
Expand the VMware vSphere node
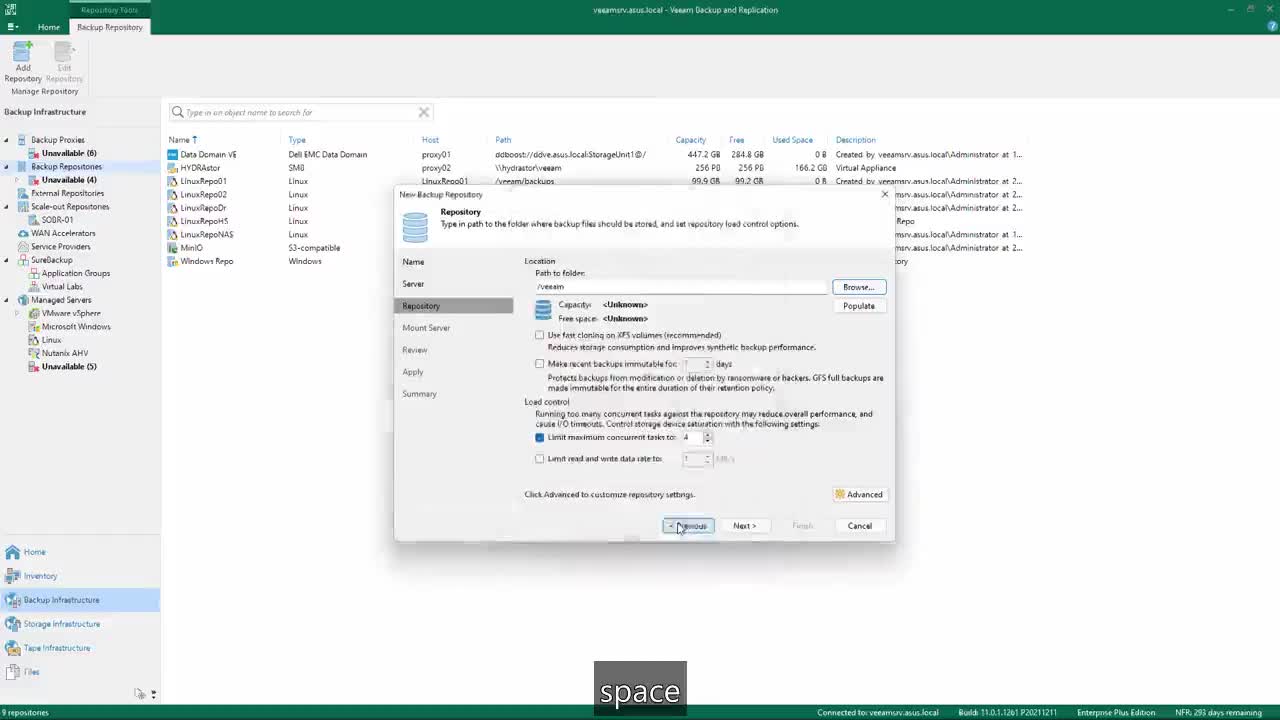[x=18, y=313]
